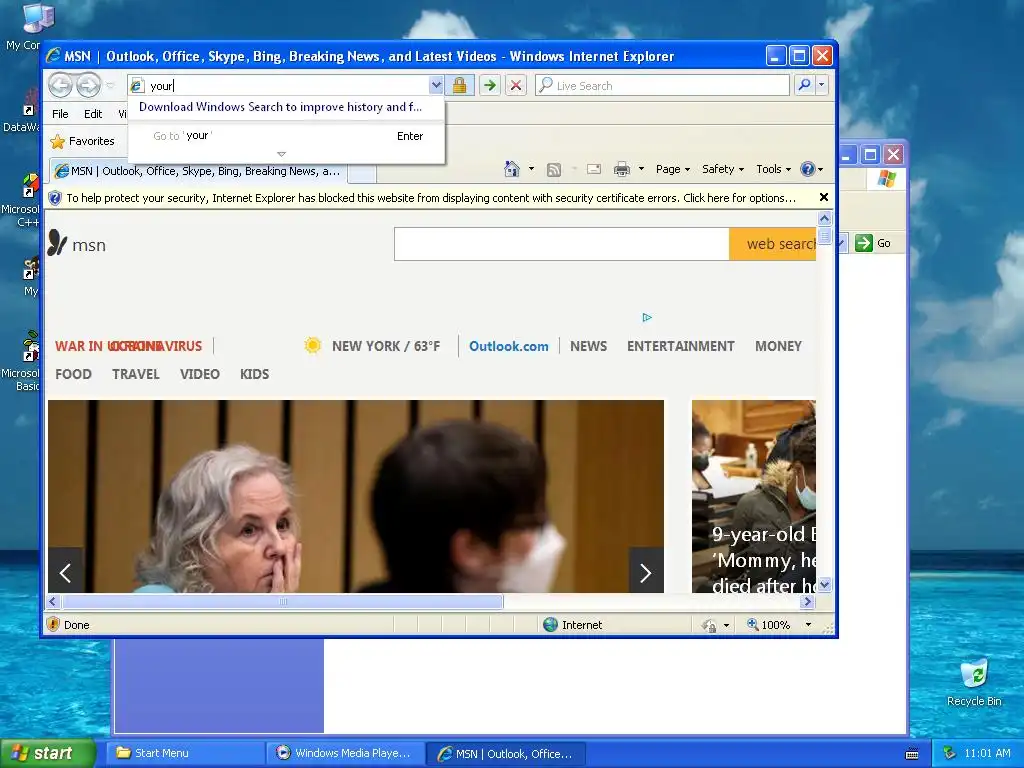1024x768 pixels.
Task: Open a new blank tab
Action: pyautogui.click(x=361, y=173)
